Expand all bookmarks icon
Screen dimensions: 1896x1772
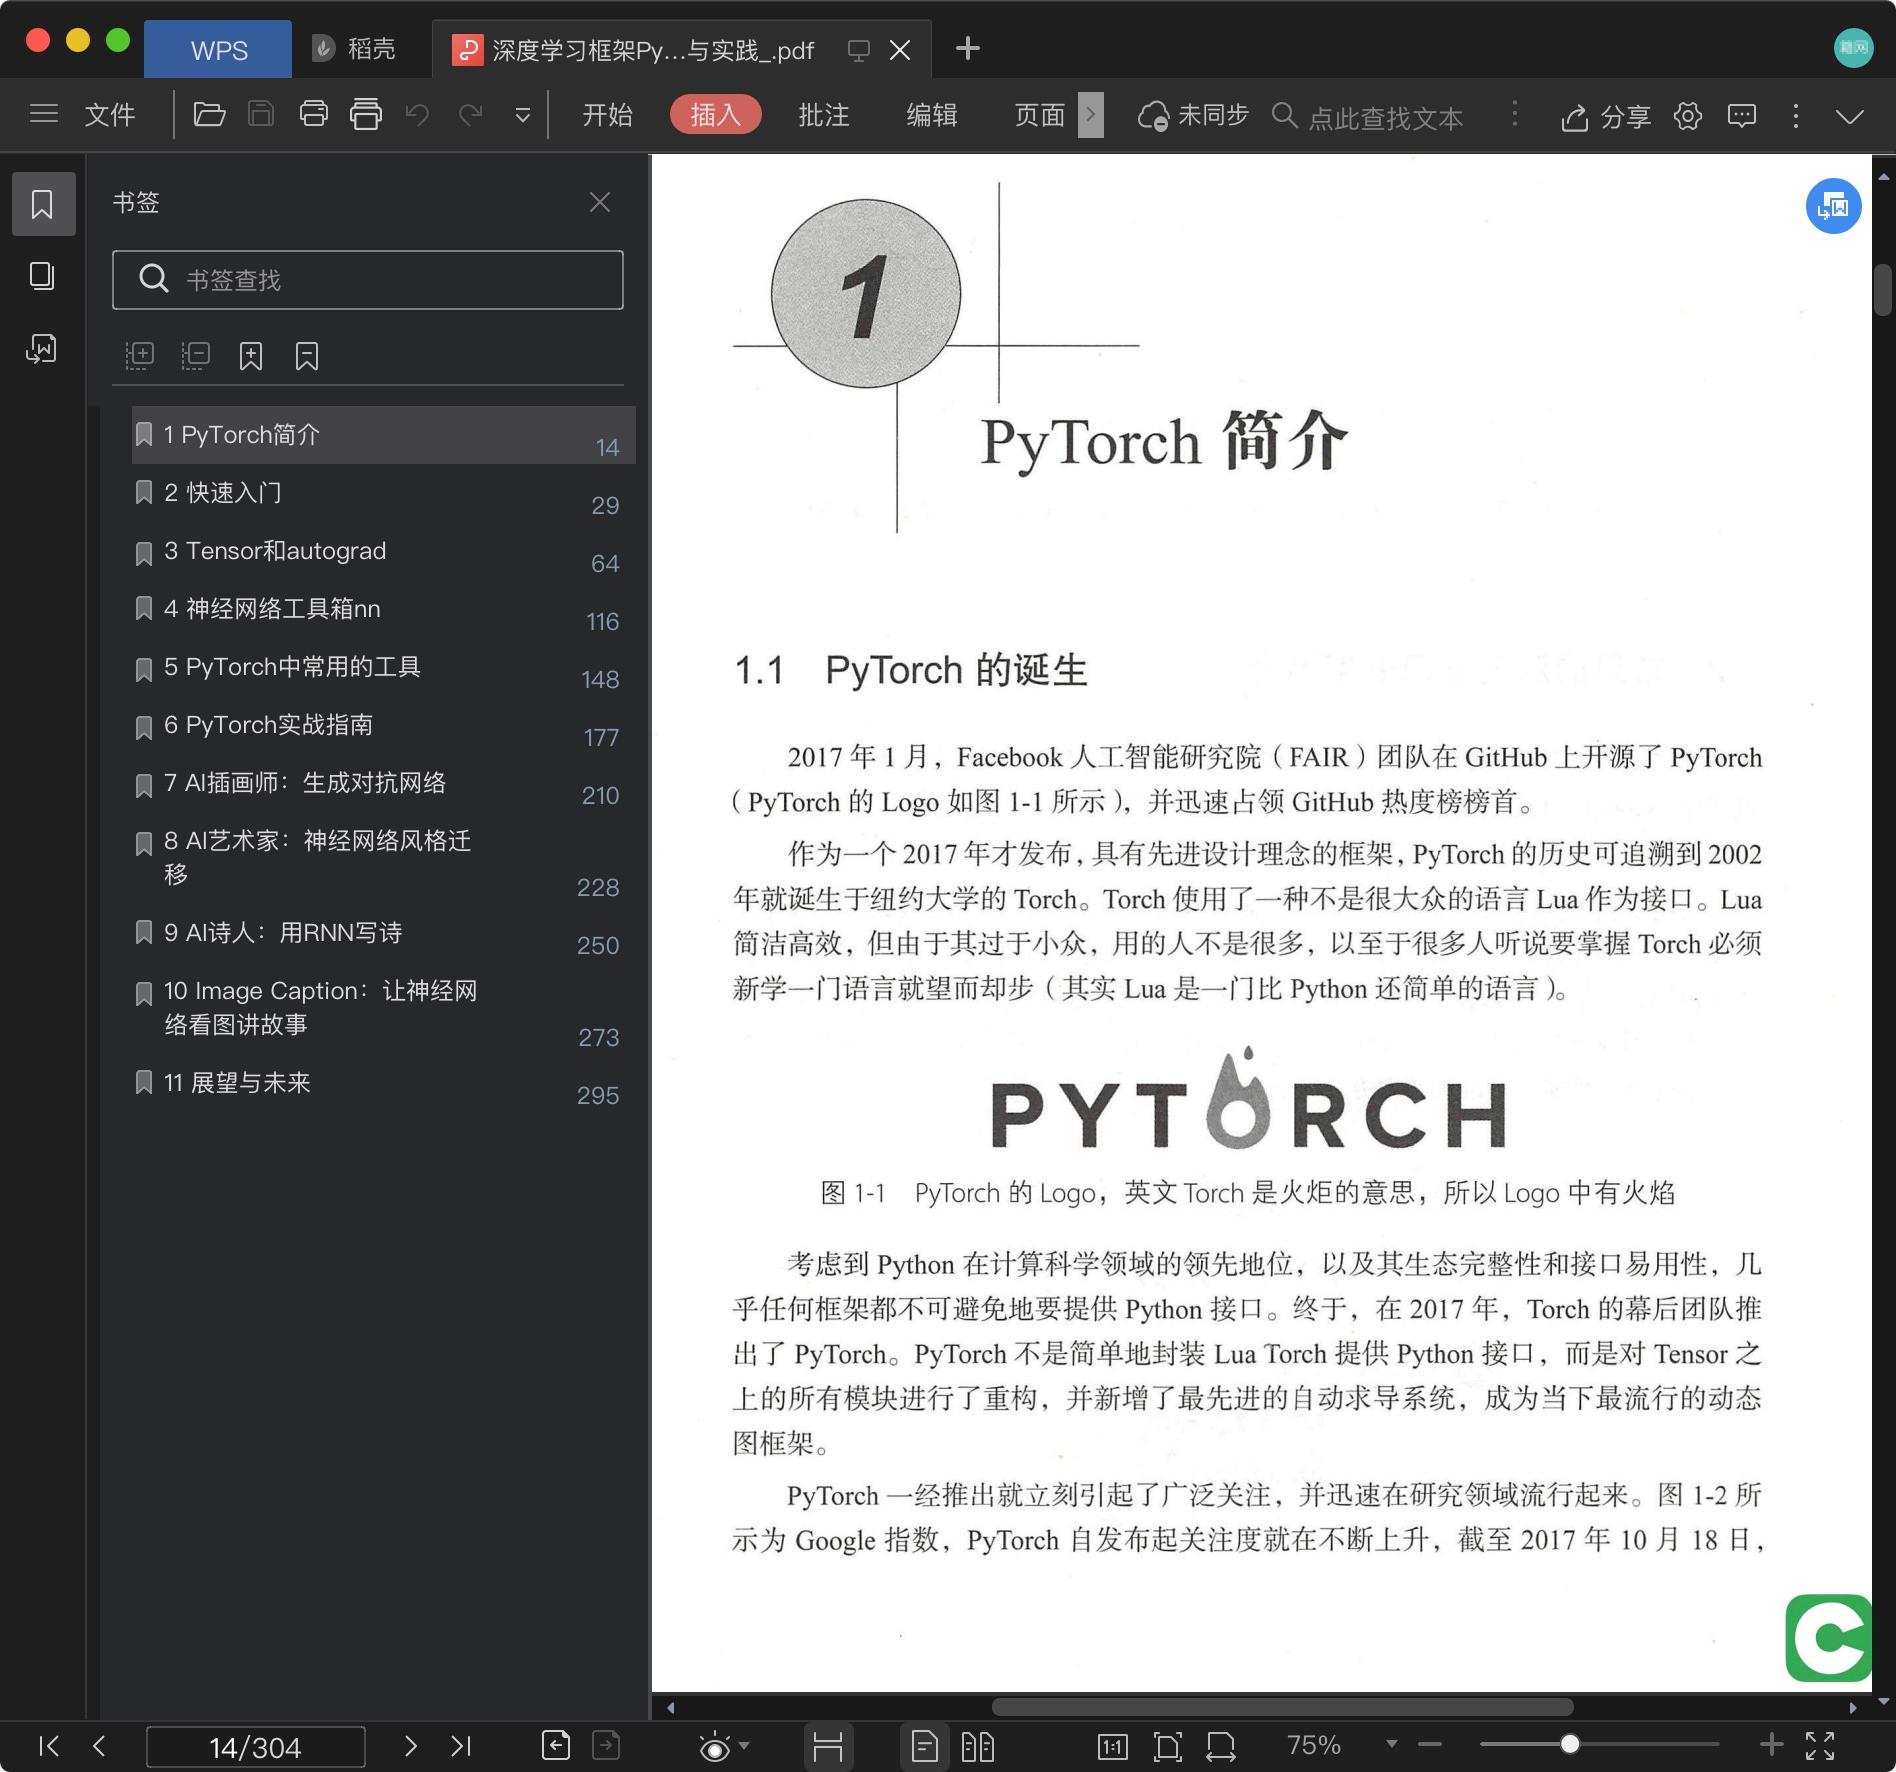click(x=139, y=355)
